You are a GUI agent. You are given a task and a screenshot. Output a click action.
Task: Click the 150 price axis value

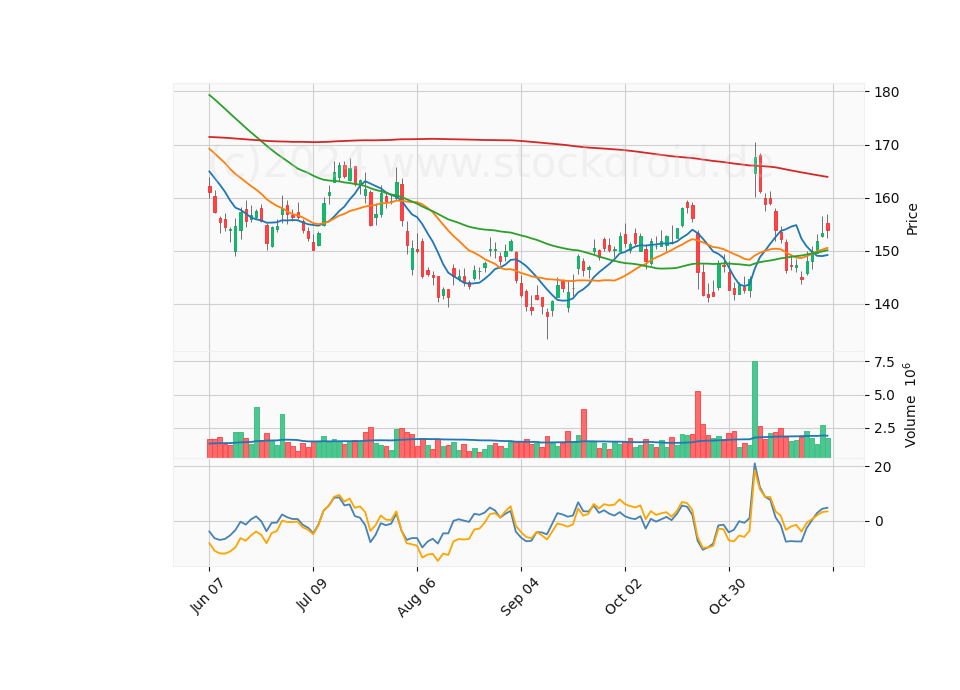click(x=887, y=252)
